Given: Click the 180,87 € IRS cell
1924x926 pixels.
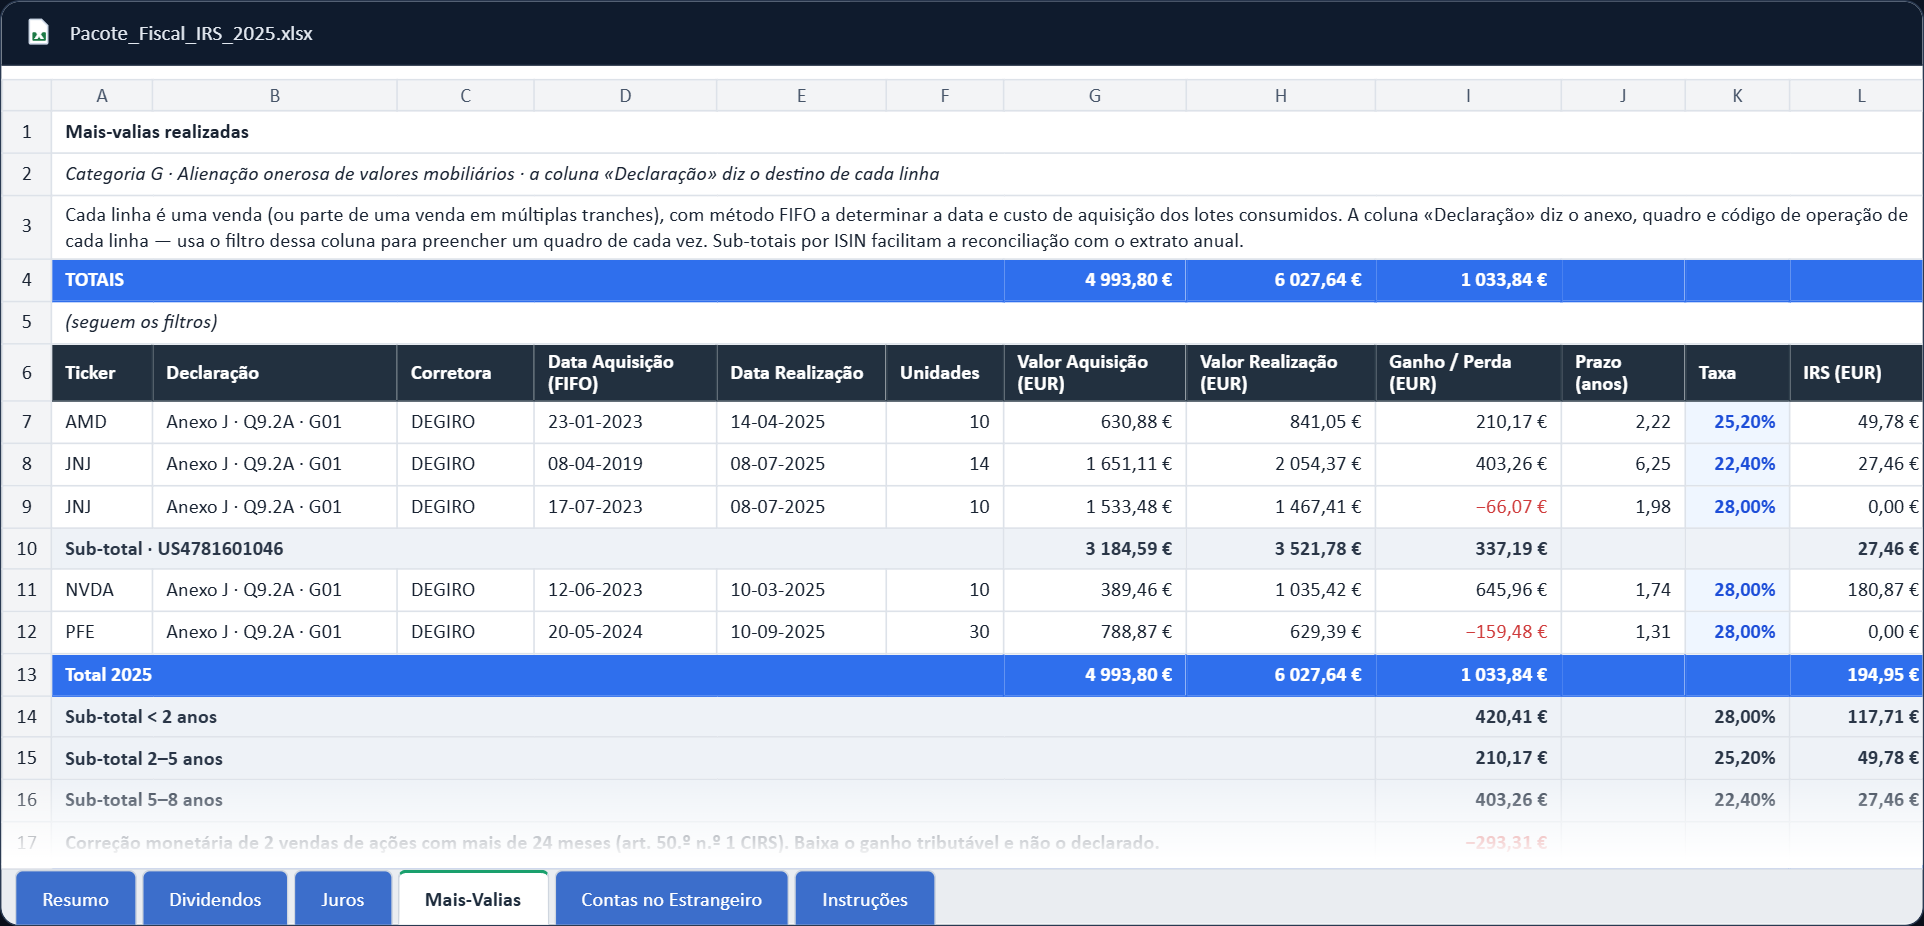Looking at the screenshot, I should point(1856,590).
